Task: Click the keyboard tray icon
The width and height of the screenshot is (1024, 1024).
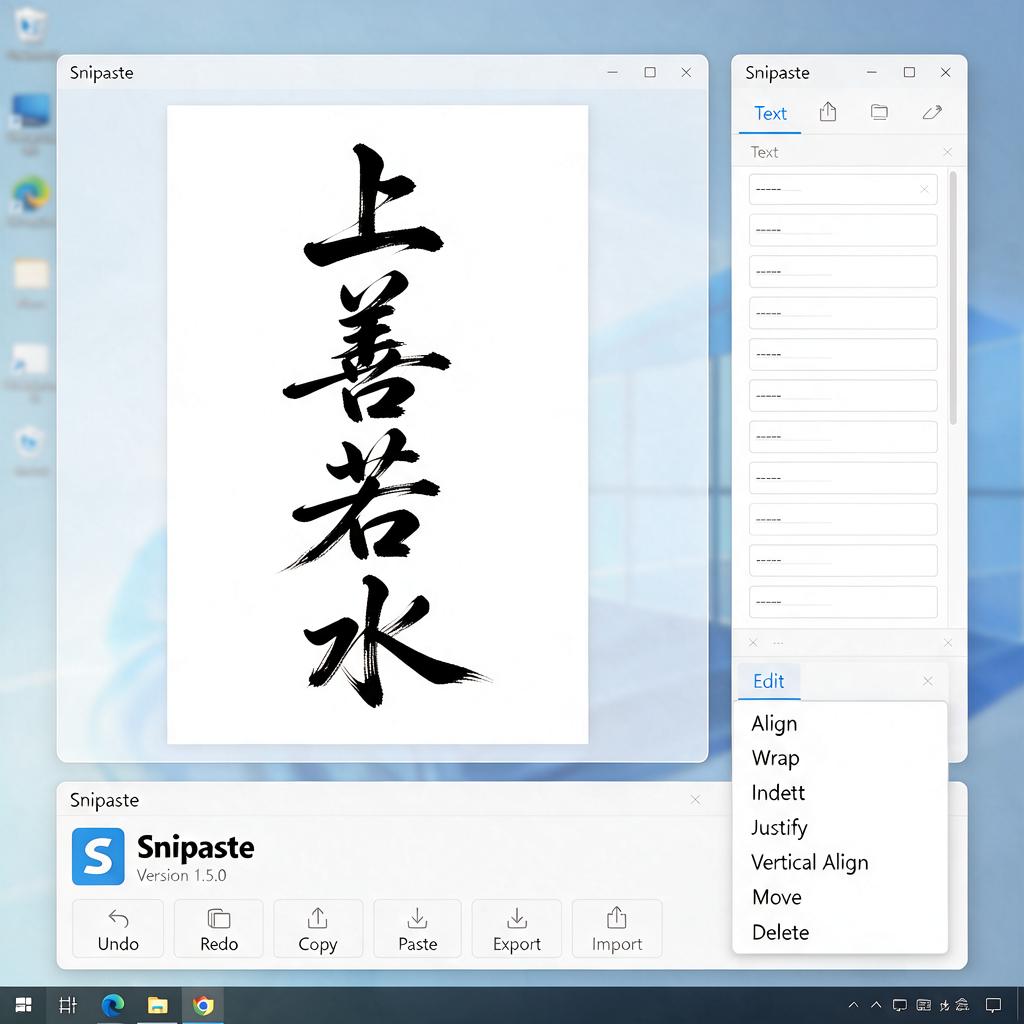Action: coord(923,1005)
